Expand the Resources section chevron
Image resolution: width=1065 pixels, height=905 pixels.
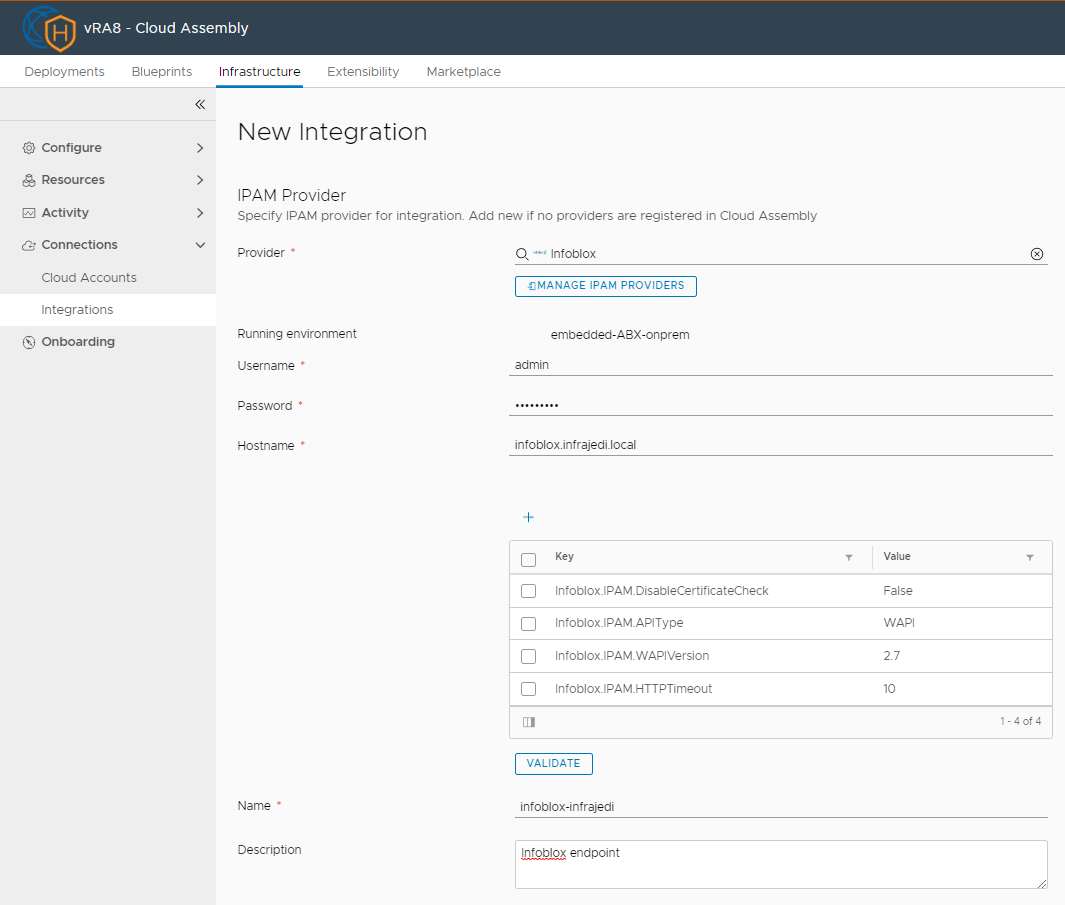(x=200, y=180)
